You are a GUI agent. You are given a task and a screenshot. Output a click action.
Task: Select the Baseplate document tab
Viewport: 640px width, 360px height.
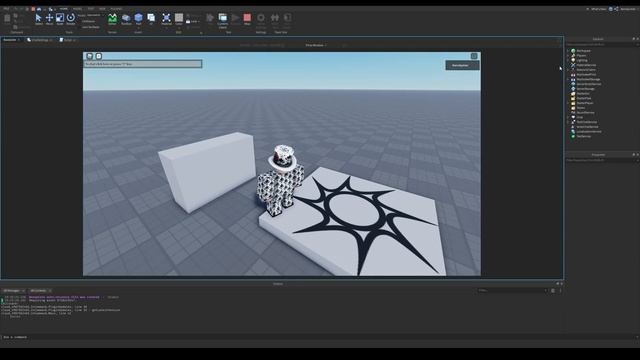click(11, 40)
